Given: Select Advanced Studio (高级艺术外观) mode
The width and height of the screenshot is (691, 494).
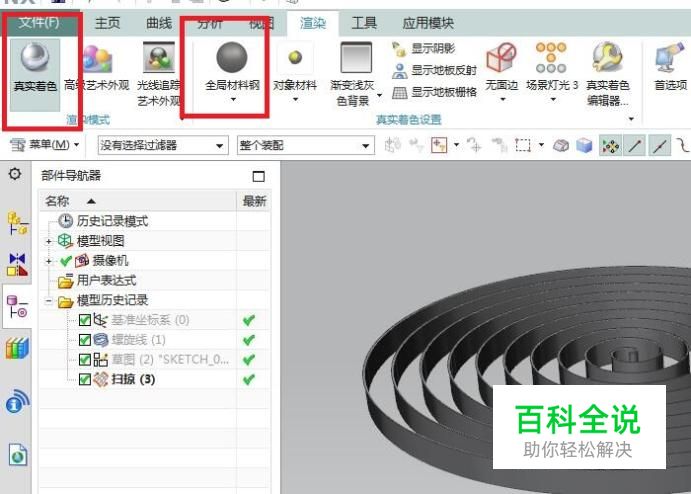Looking at the screenshot, I should click(97, 66).
